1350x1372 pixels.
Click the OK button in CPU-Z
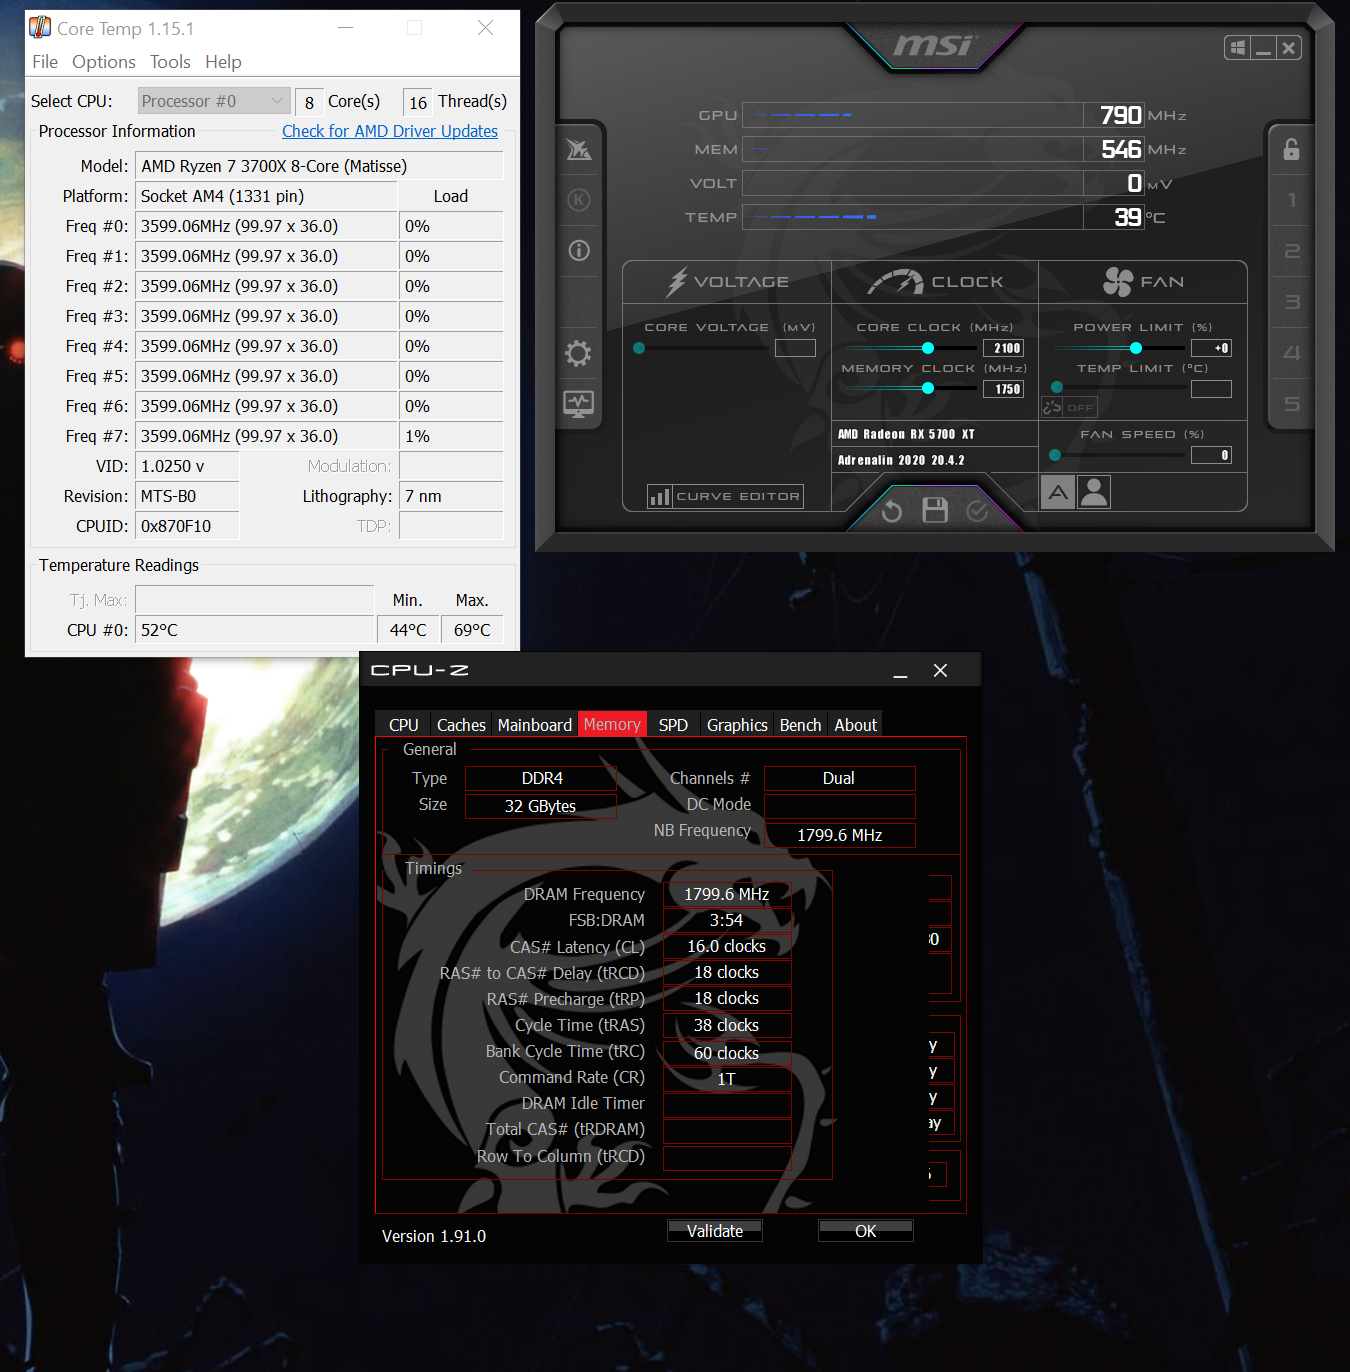(x=866, y=1231)
